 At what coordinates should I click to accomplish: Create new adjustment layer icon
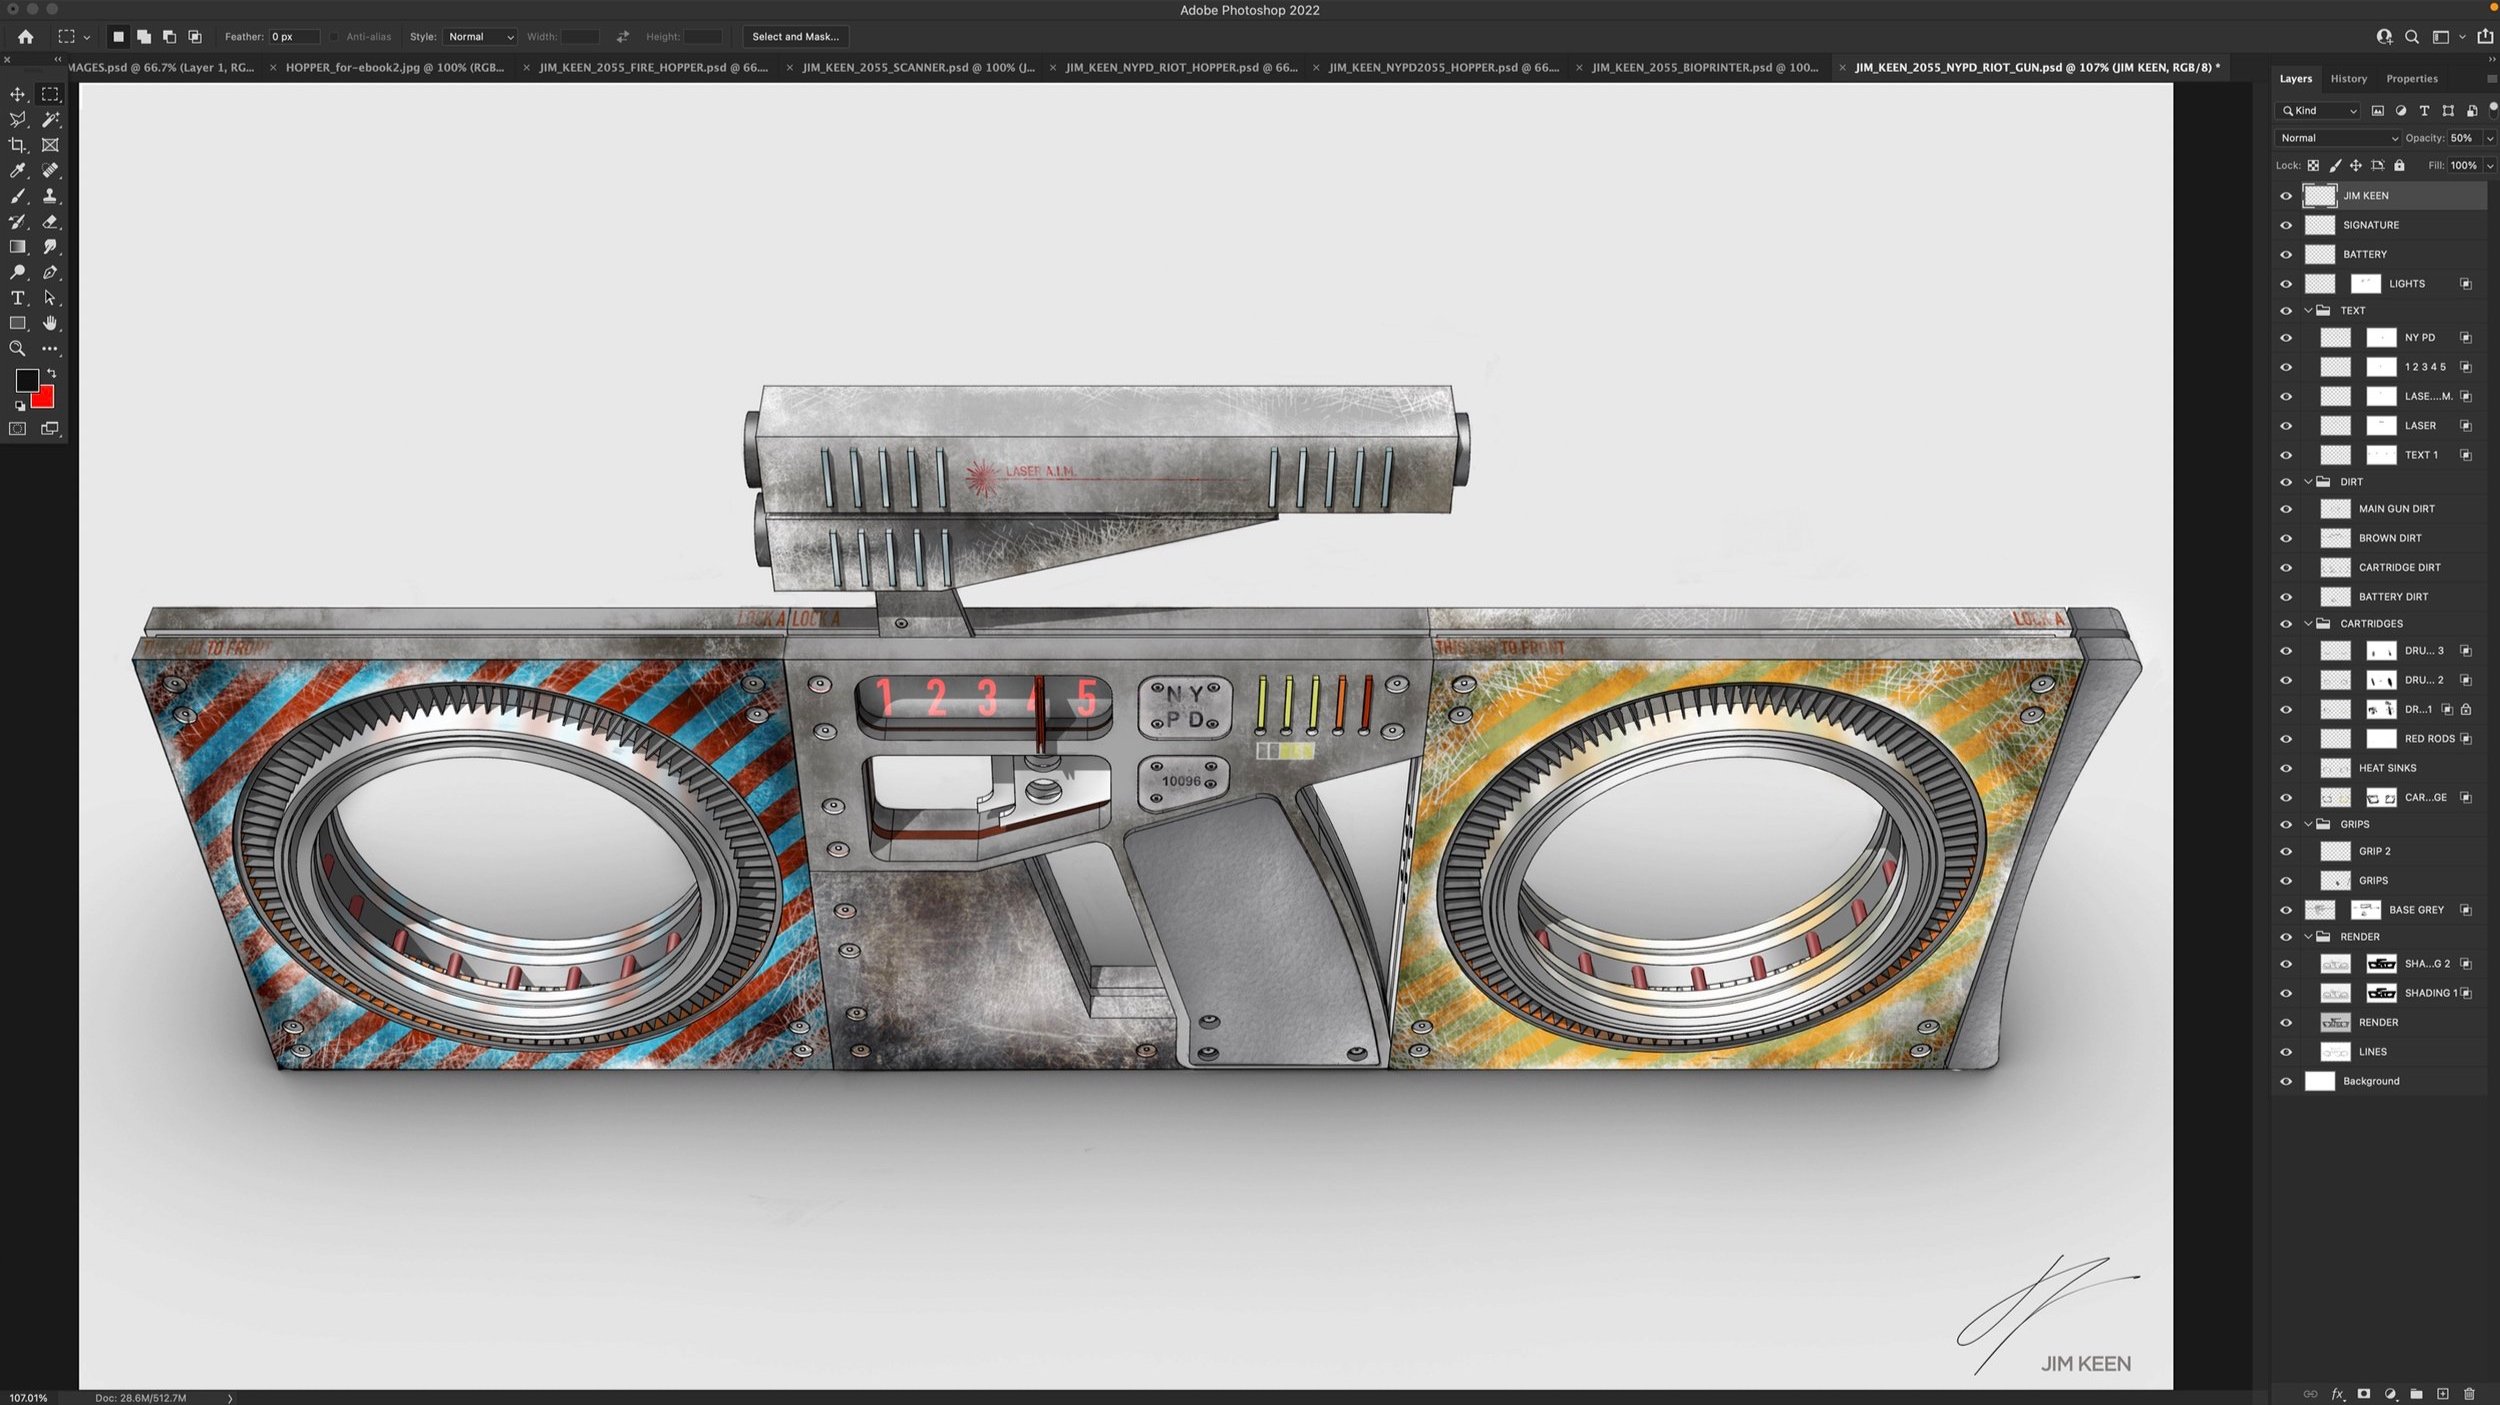2390,1394
